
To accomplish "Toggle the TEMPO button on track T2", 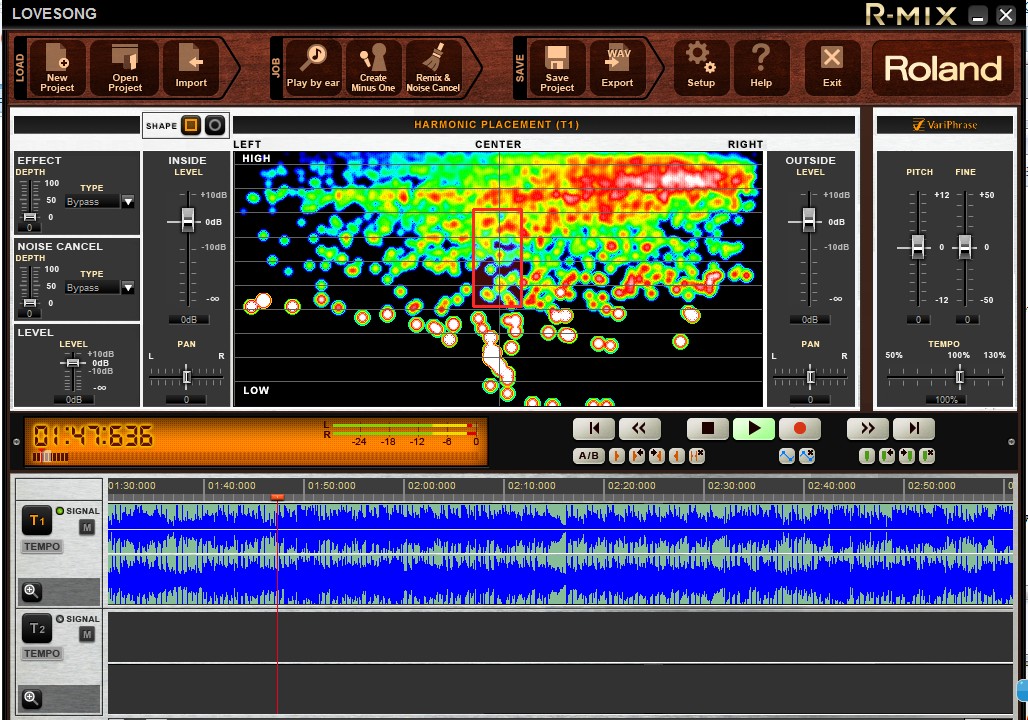I will click(x=42, y=653).
